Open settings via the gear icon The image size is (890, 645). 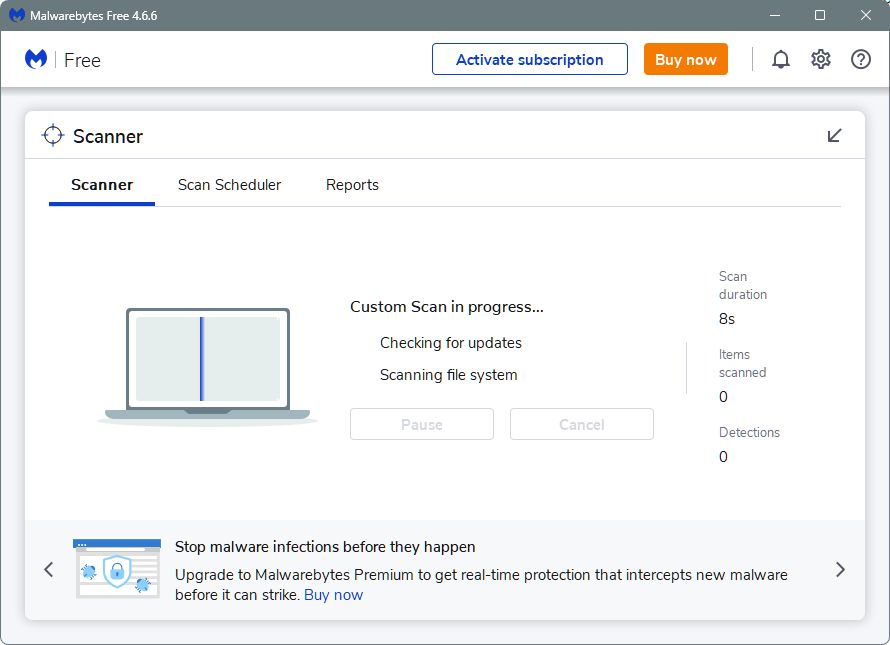pyautogui.click(x=821, y=59)
